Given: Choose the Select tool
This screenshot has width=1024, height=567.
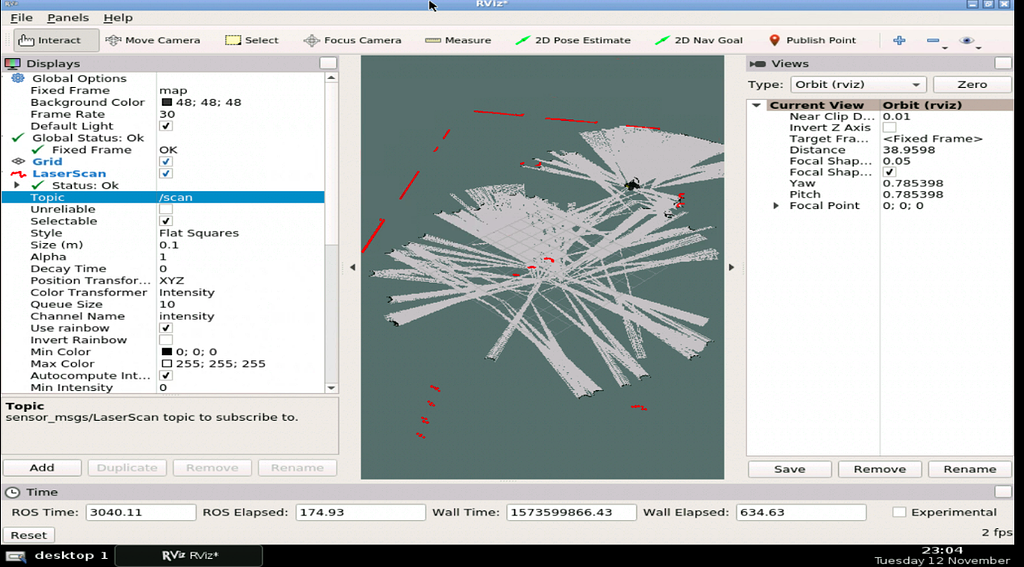Looking at the screenshot, I should click(252, 40).
